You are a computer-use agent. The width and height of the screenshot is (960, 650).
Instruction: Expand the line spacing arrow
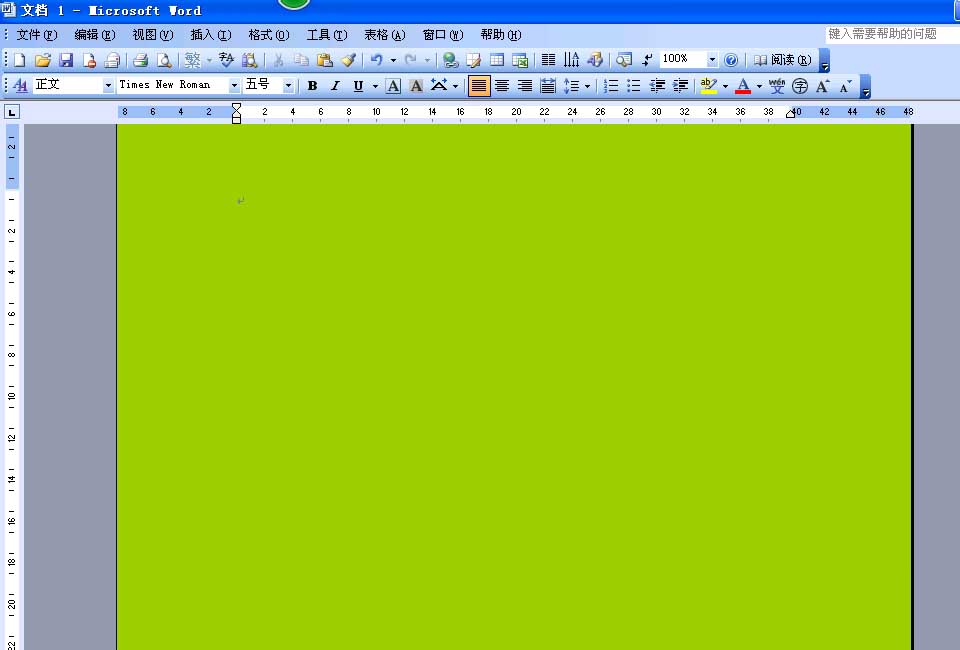pos(587,86)
